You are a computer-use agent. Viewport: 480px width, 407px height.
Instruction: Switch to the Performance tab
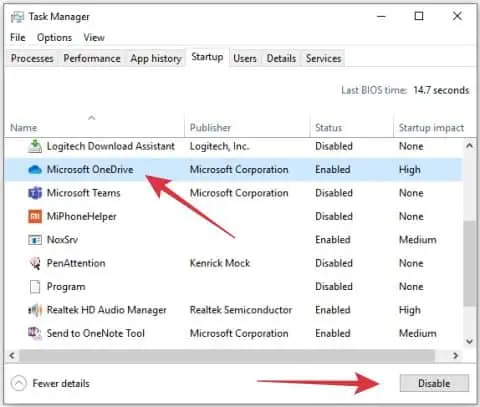(x=92, y=59)
